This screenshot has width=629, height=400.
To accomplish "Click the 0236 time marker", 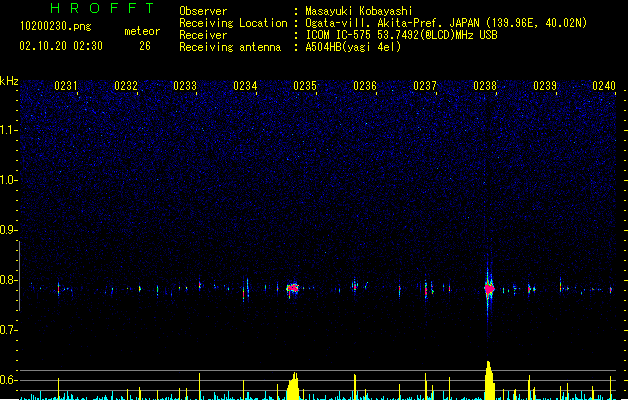I will point(365,86).
